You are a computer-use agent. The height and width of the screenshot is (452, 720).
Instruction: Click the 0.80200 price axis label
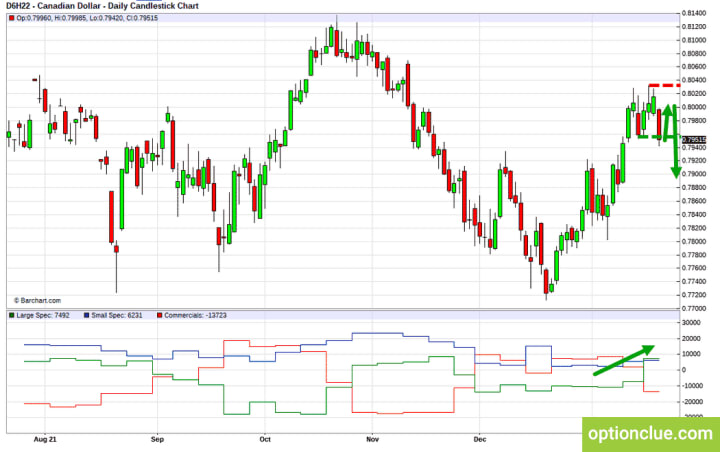[x=694, y=93]
